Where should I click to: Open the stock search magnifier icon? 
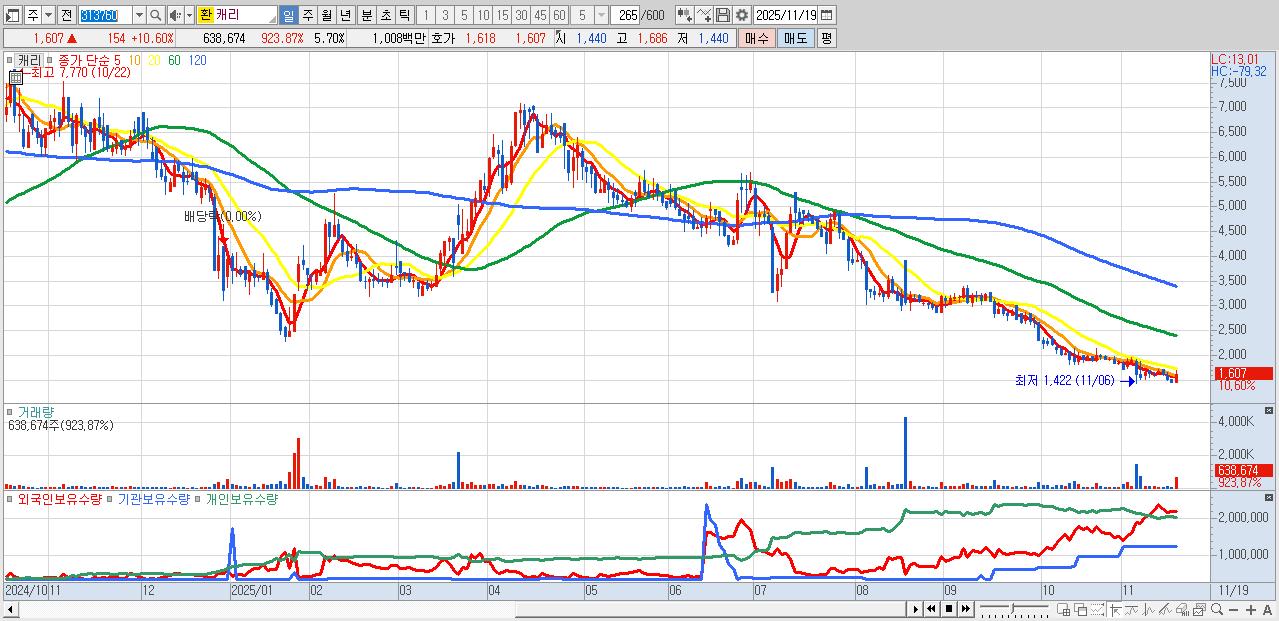(155, 15)
